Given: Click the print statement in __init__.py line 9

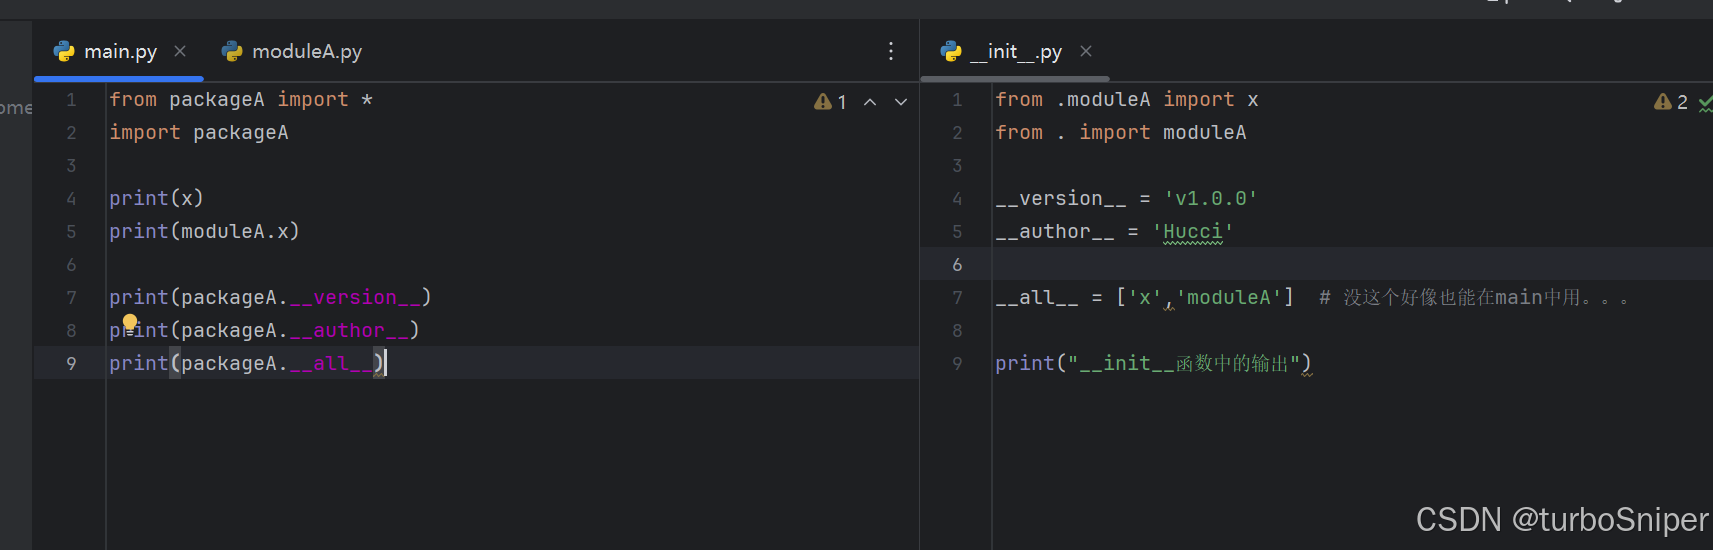Looking at the screenshot, I should tap(1153, 364).
